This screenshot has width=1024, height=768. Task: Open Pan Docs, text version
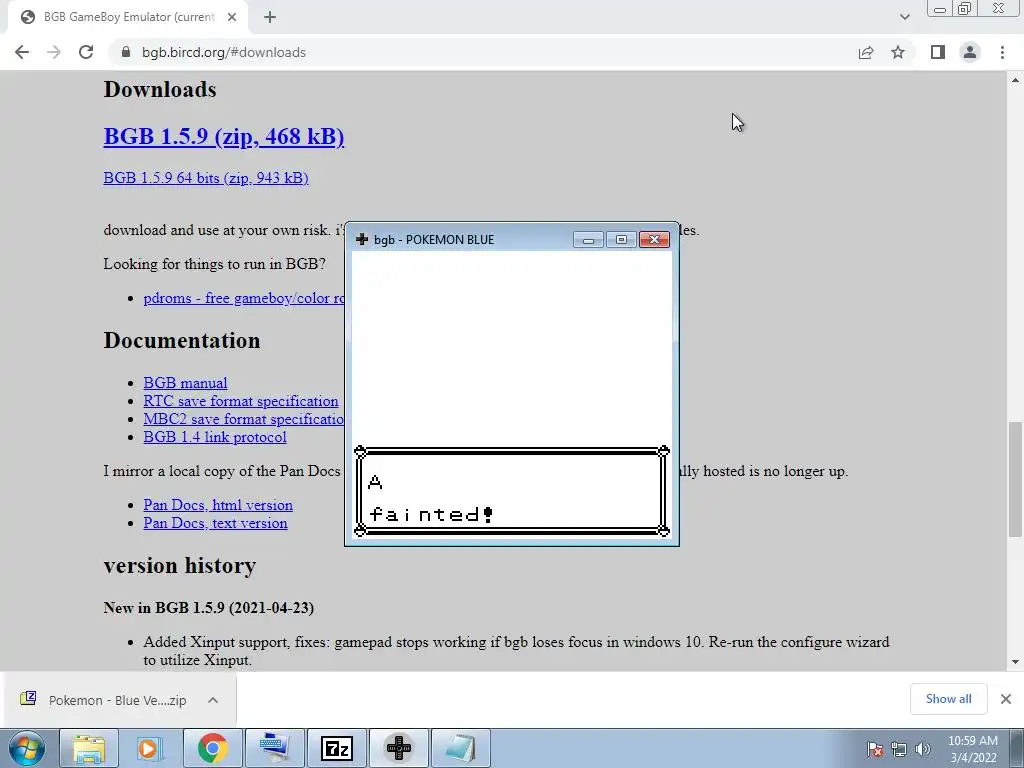(216, 523)
